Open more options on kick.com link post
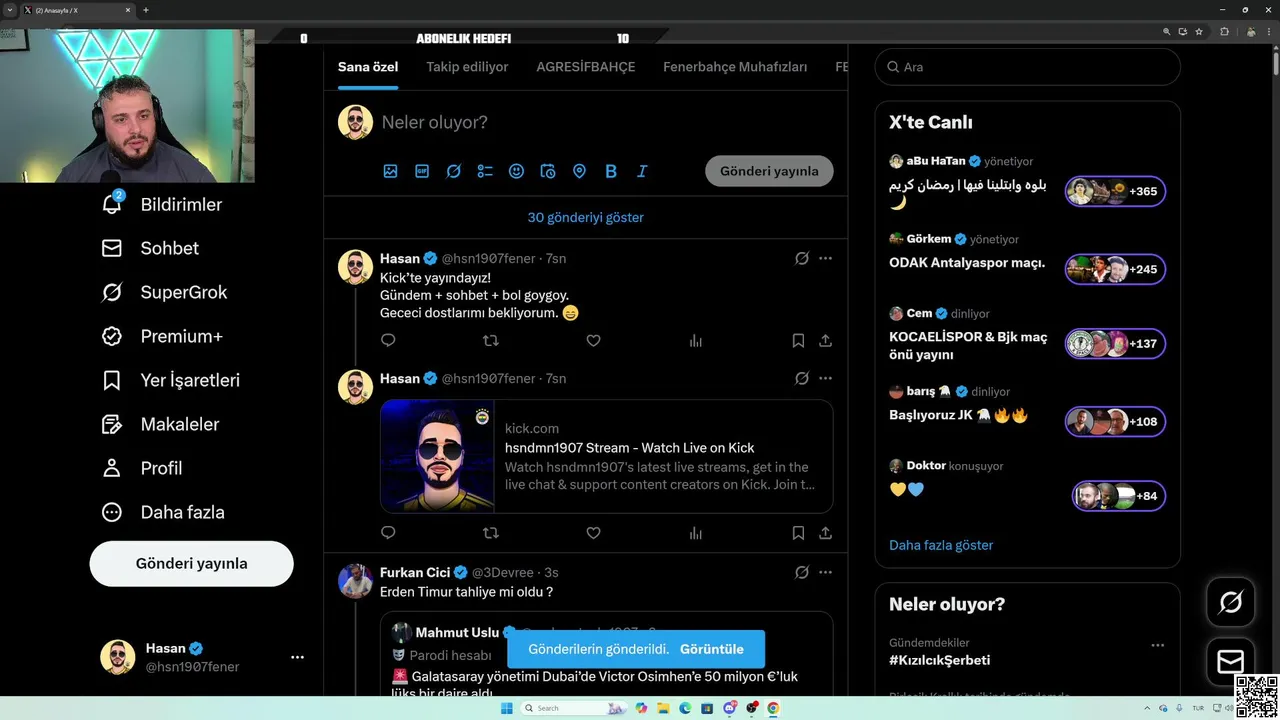This screenshot has height=720, width=1280. click(825, 378)
